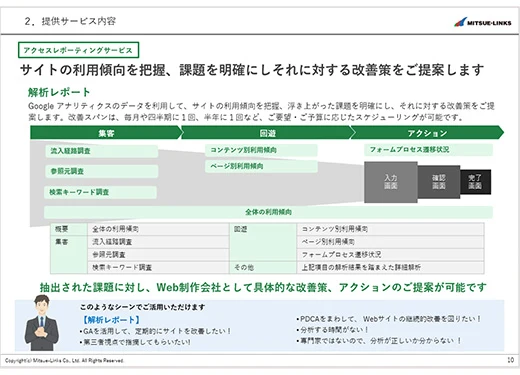Click the Mitsue-Links logo
This screenshot has height=375, width=520.
click(x=482, y=22)
